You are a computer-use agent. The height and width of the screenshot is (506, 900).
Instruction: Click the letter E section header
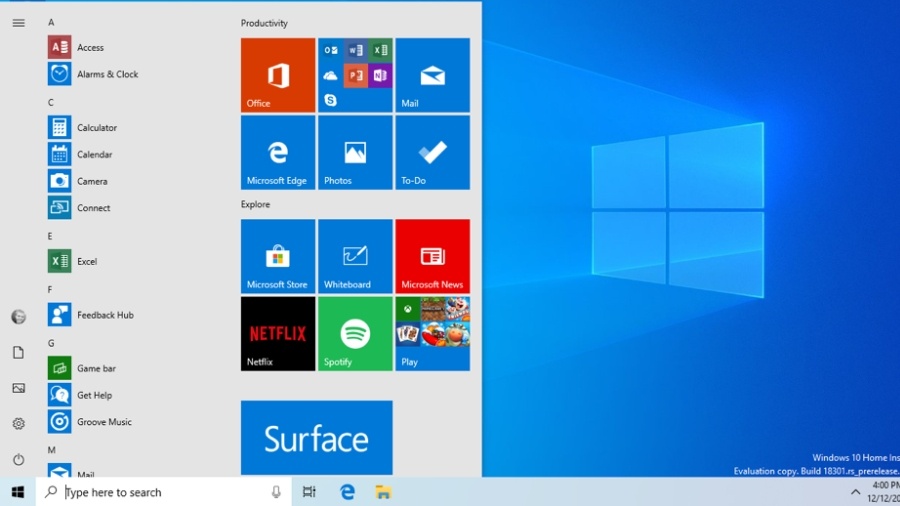point(50,236)
